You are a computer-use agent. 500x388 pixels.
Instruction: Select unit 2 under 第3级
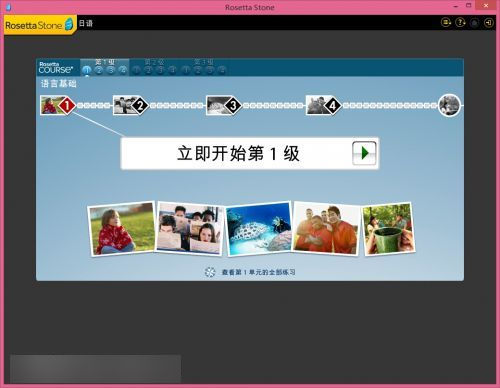point(198,70)
